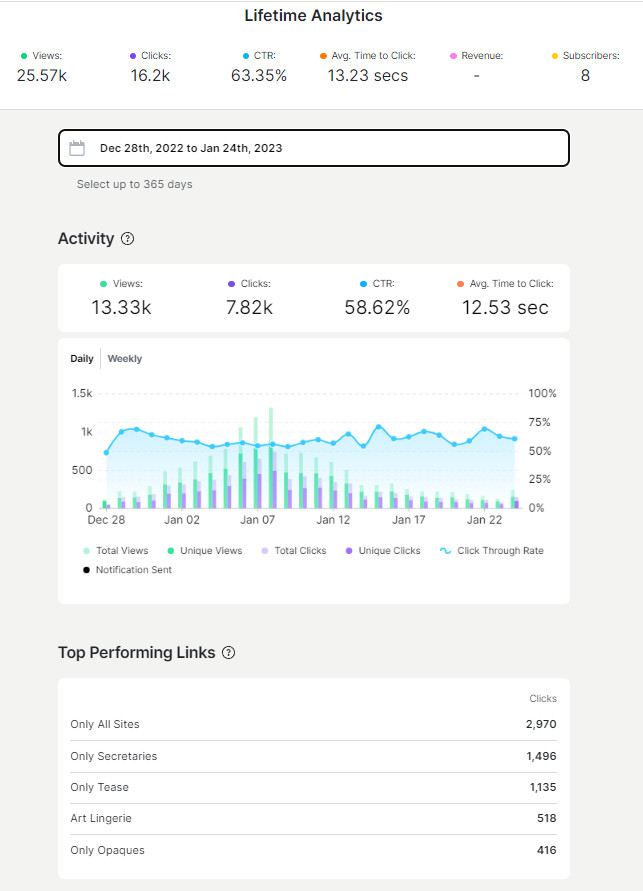Select the Only Tease link row
Viewport: 643px width, 891px height.
[x=99, y=787]
